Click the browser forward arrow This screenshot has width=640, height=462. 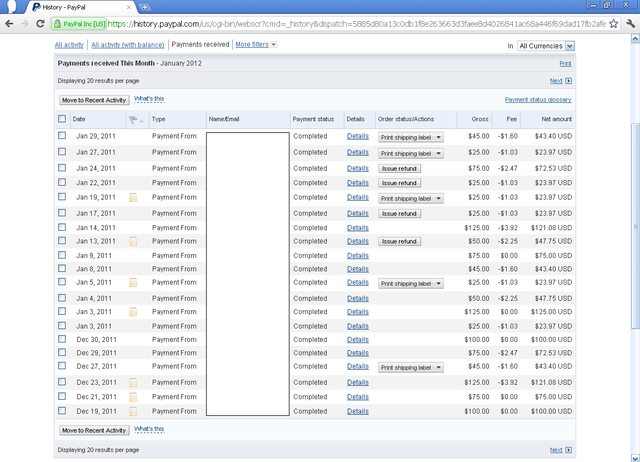[x=24, y=24]
